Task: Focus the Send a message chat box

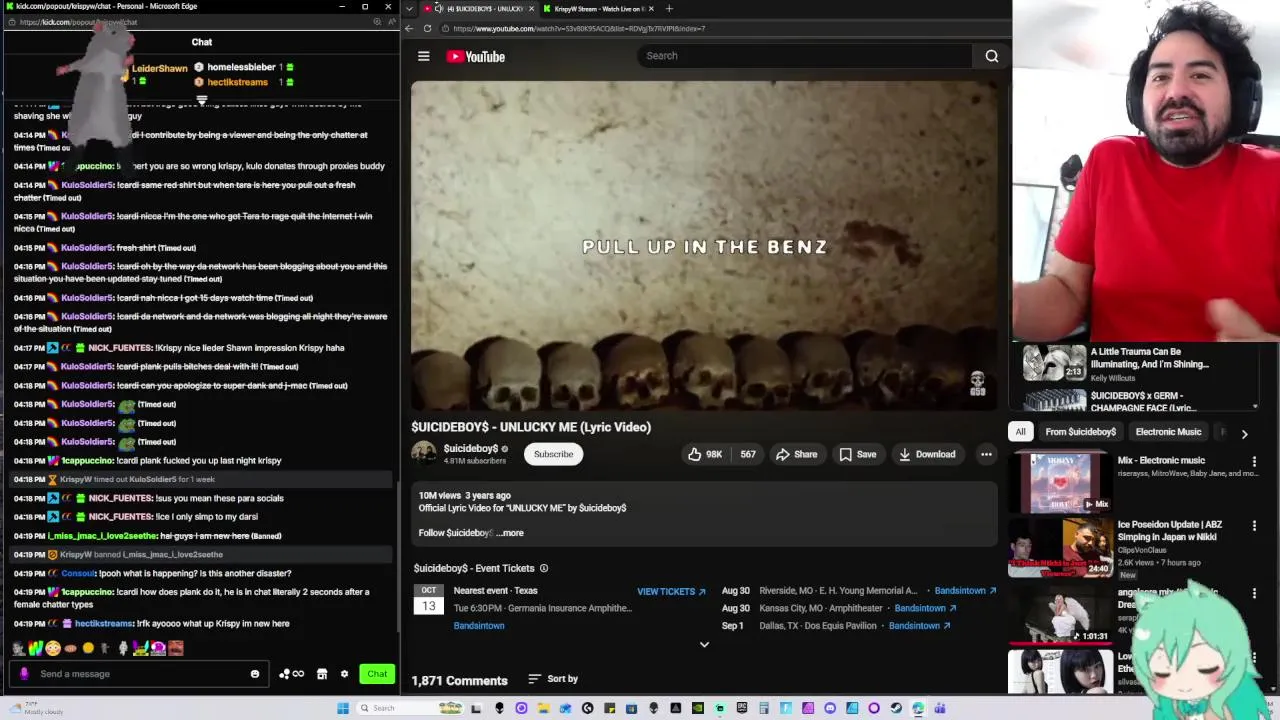Action: 140,674
